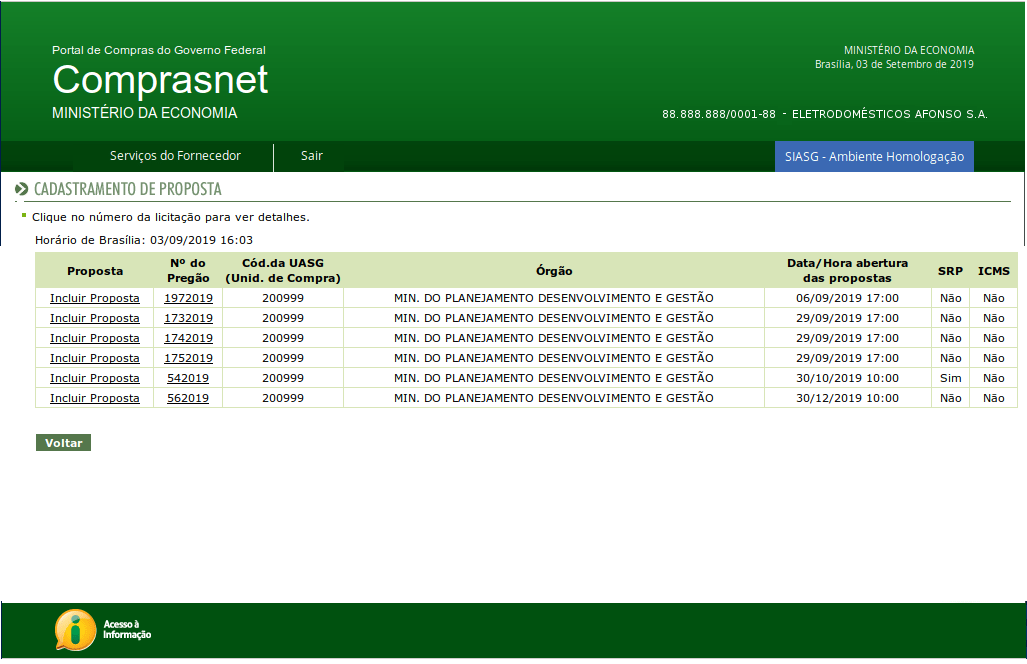Screen dimensions: 1027x664
Task: Click the green arrow beside Cadastramento de Proposta
Action: coord(21,189)
